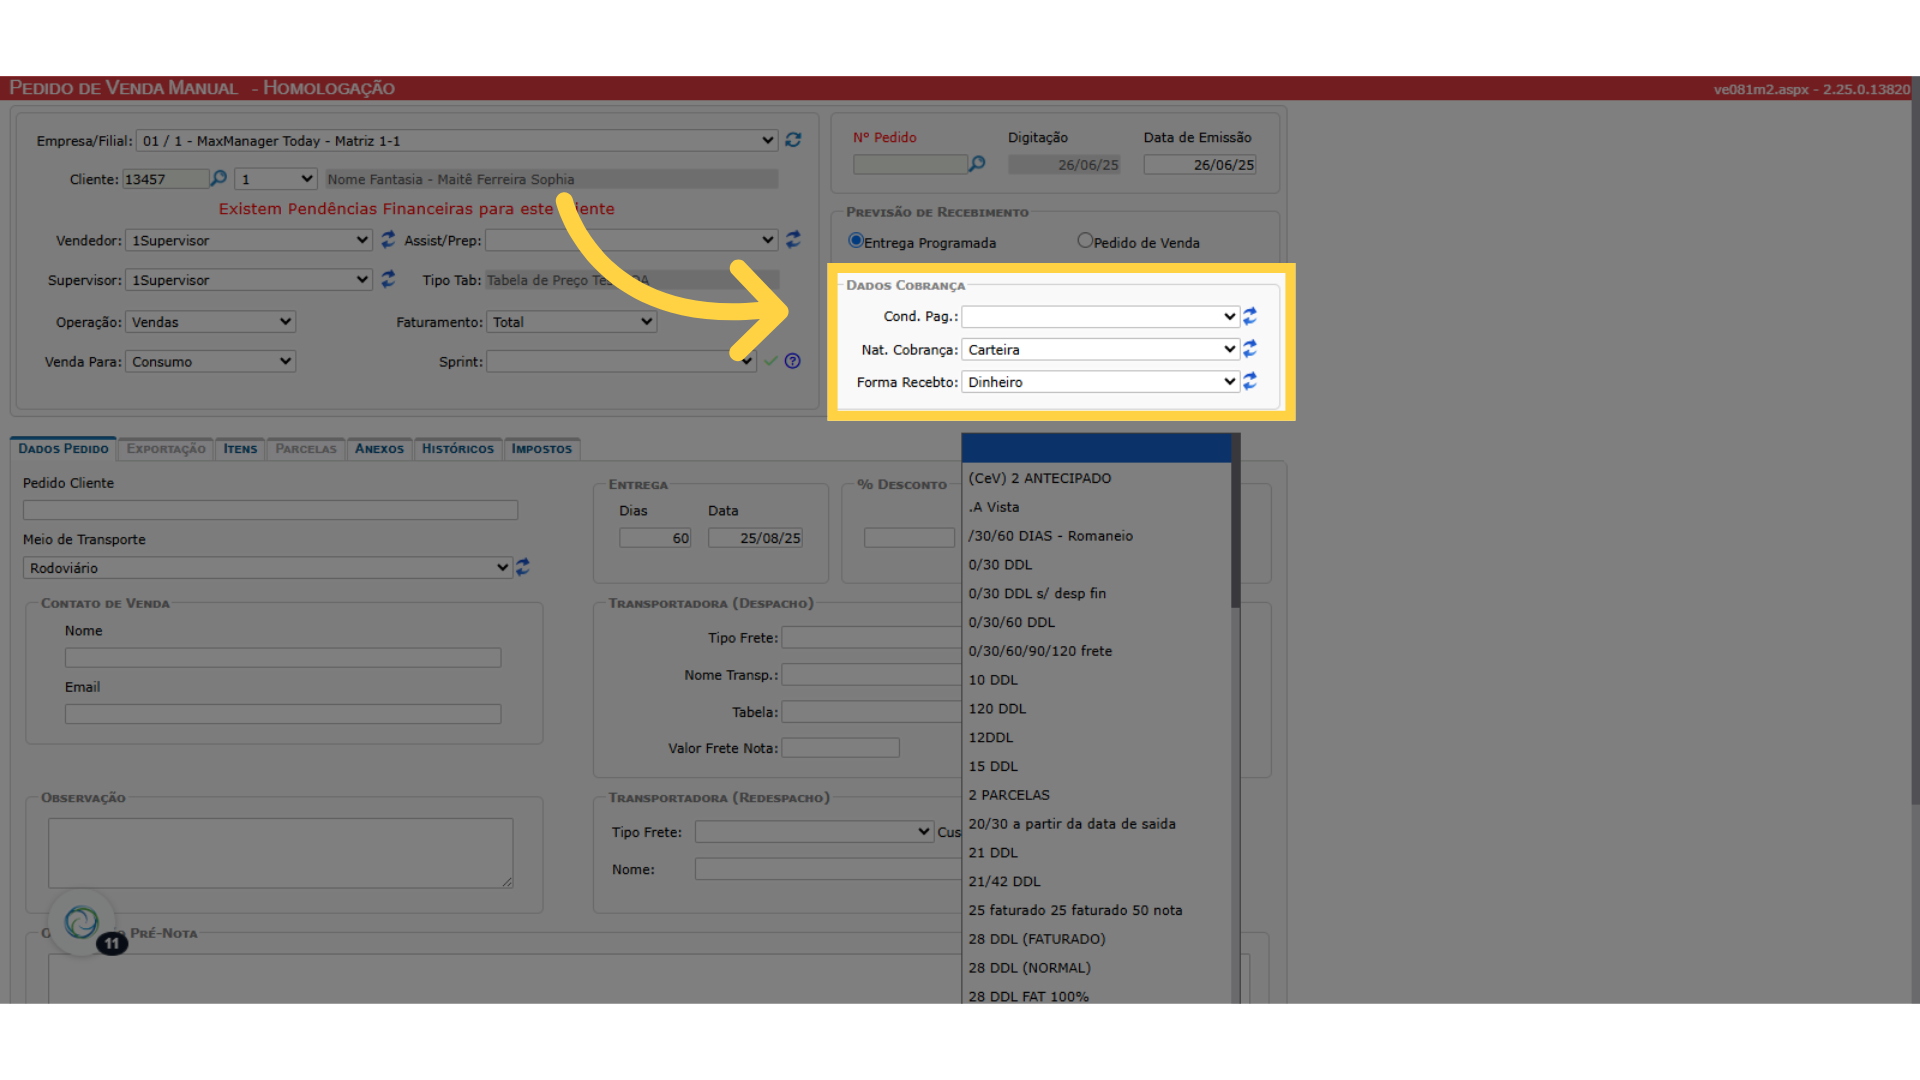Image resolution: width=1920 pixels, height=1080 pixels.
Task: Select '0/30 DDL s/ desp fin' option
Action: [1096, 593]
